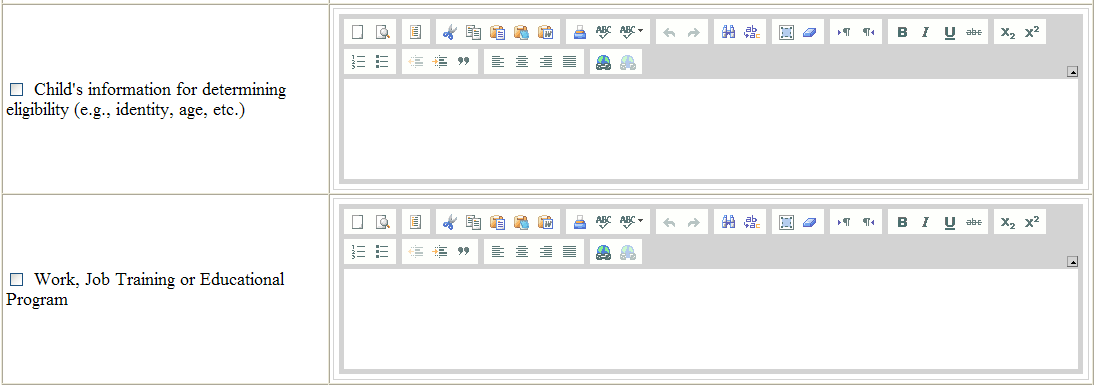Viewport: 1096px width, 385px height.
Task: Open spell-check-as-you-type dropdown in Work, Job Training editor
Action: click(x=631, y=222)
